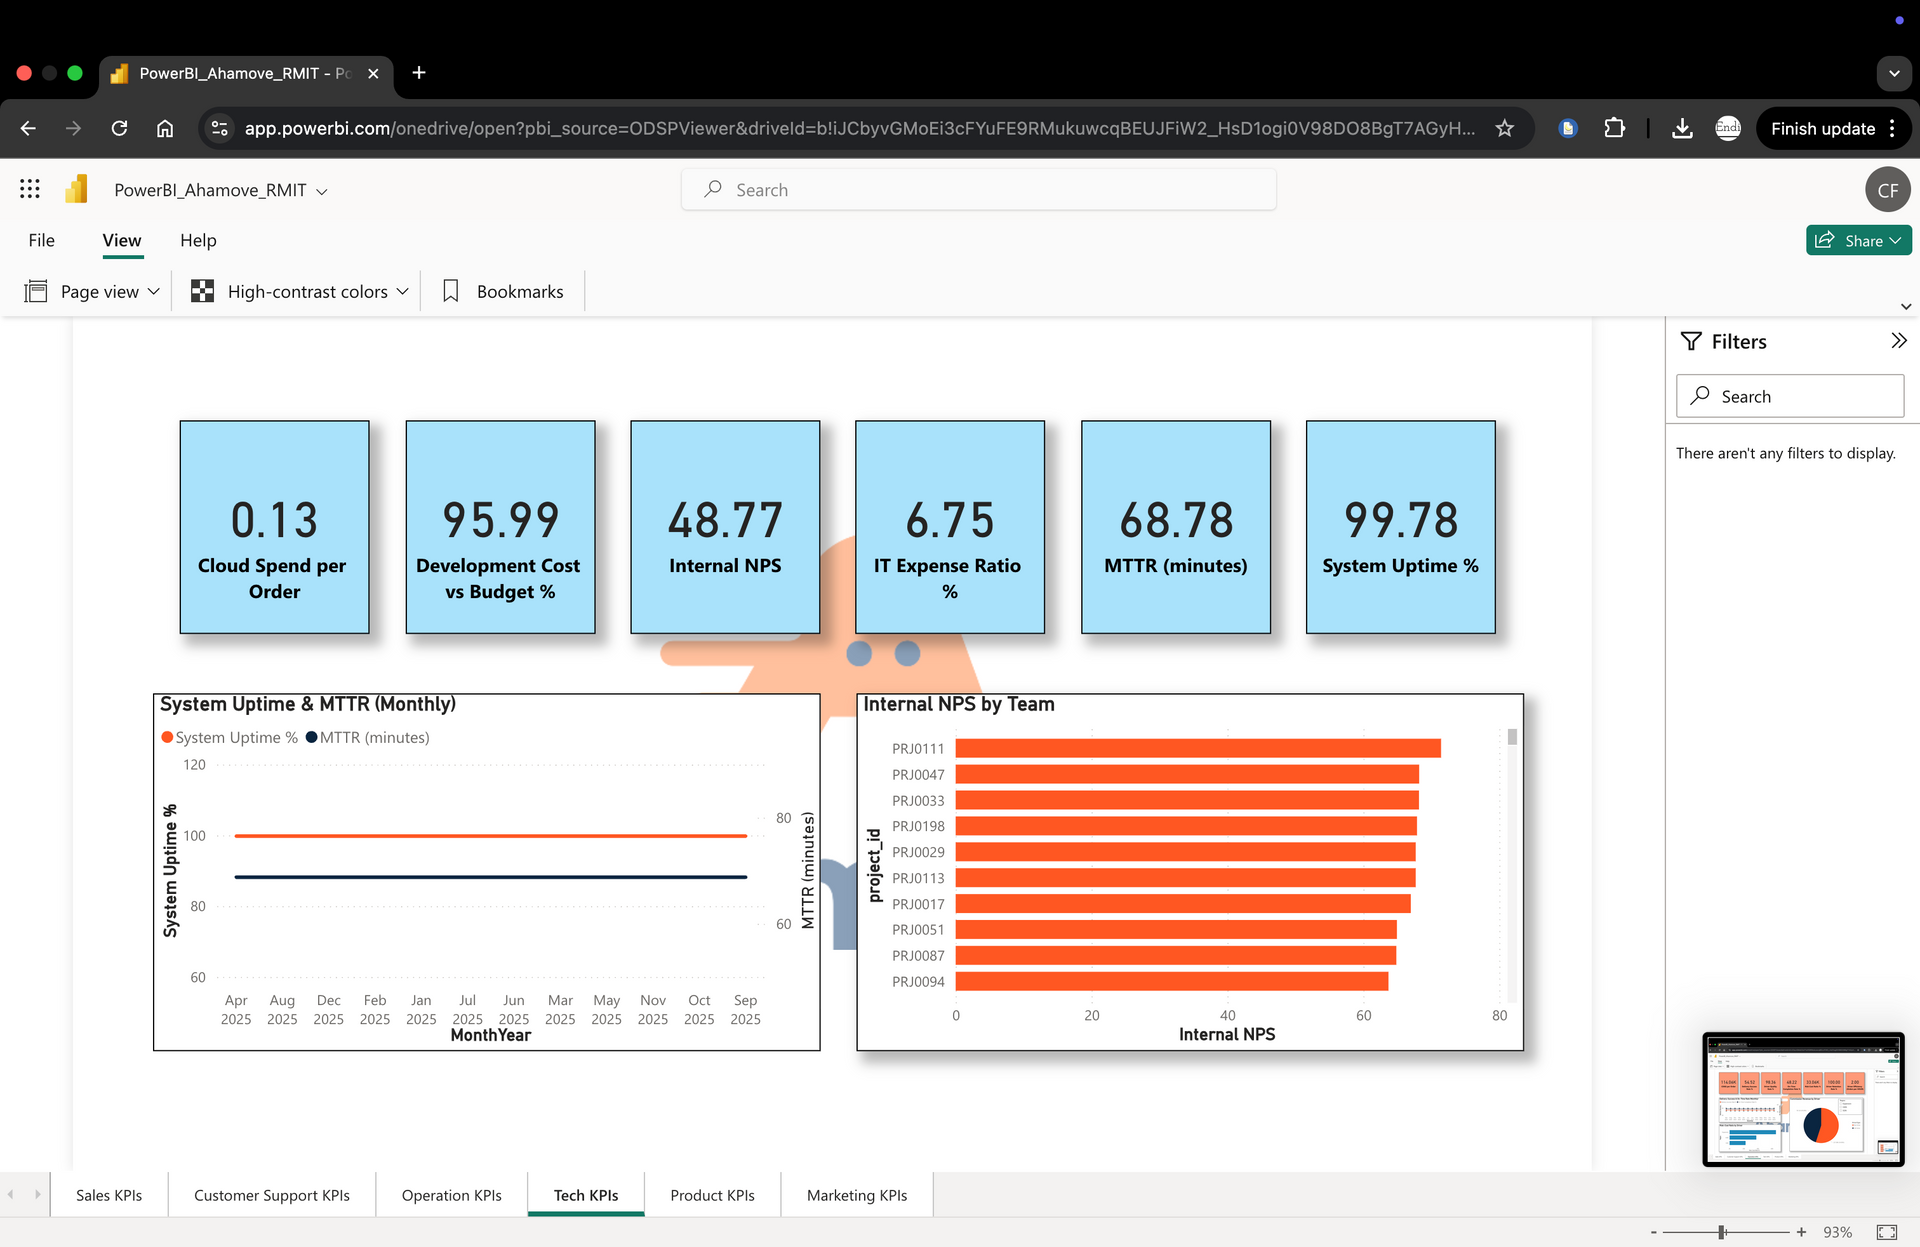The image size is (1920, 1247).
Task: Click the zoom slider handle in status bar
Action: pos(1722,1232)
